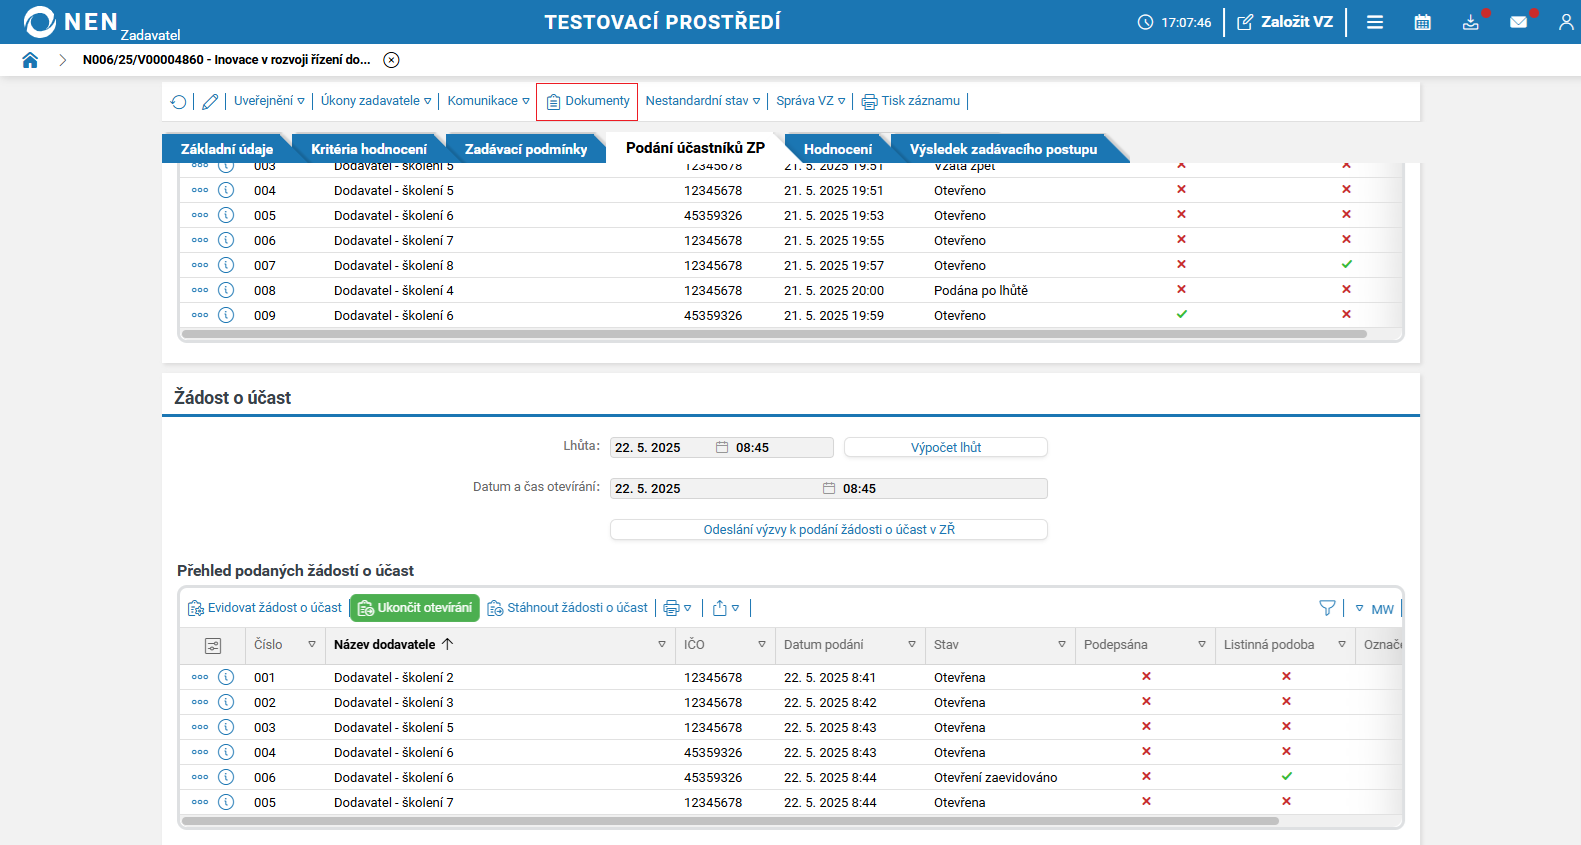Viewport: 1581px width, 845px height.
Task: Click the pencil edit icon
Action: [x=210, y=101]
